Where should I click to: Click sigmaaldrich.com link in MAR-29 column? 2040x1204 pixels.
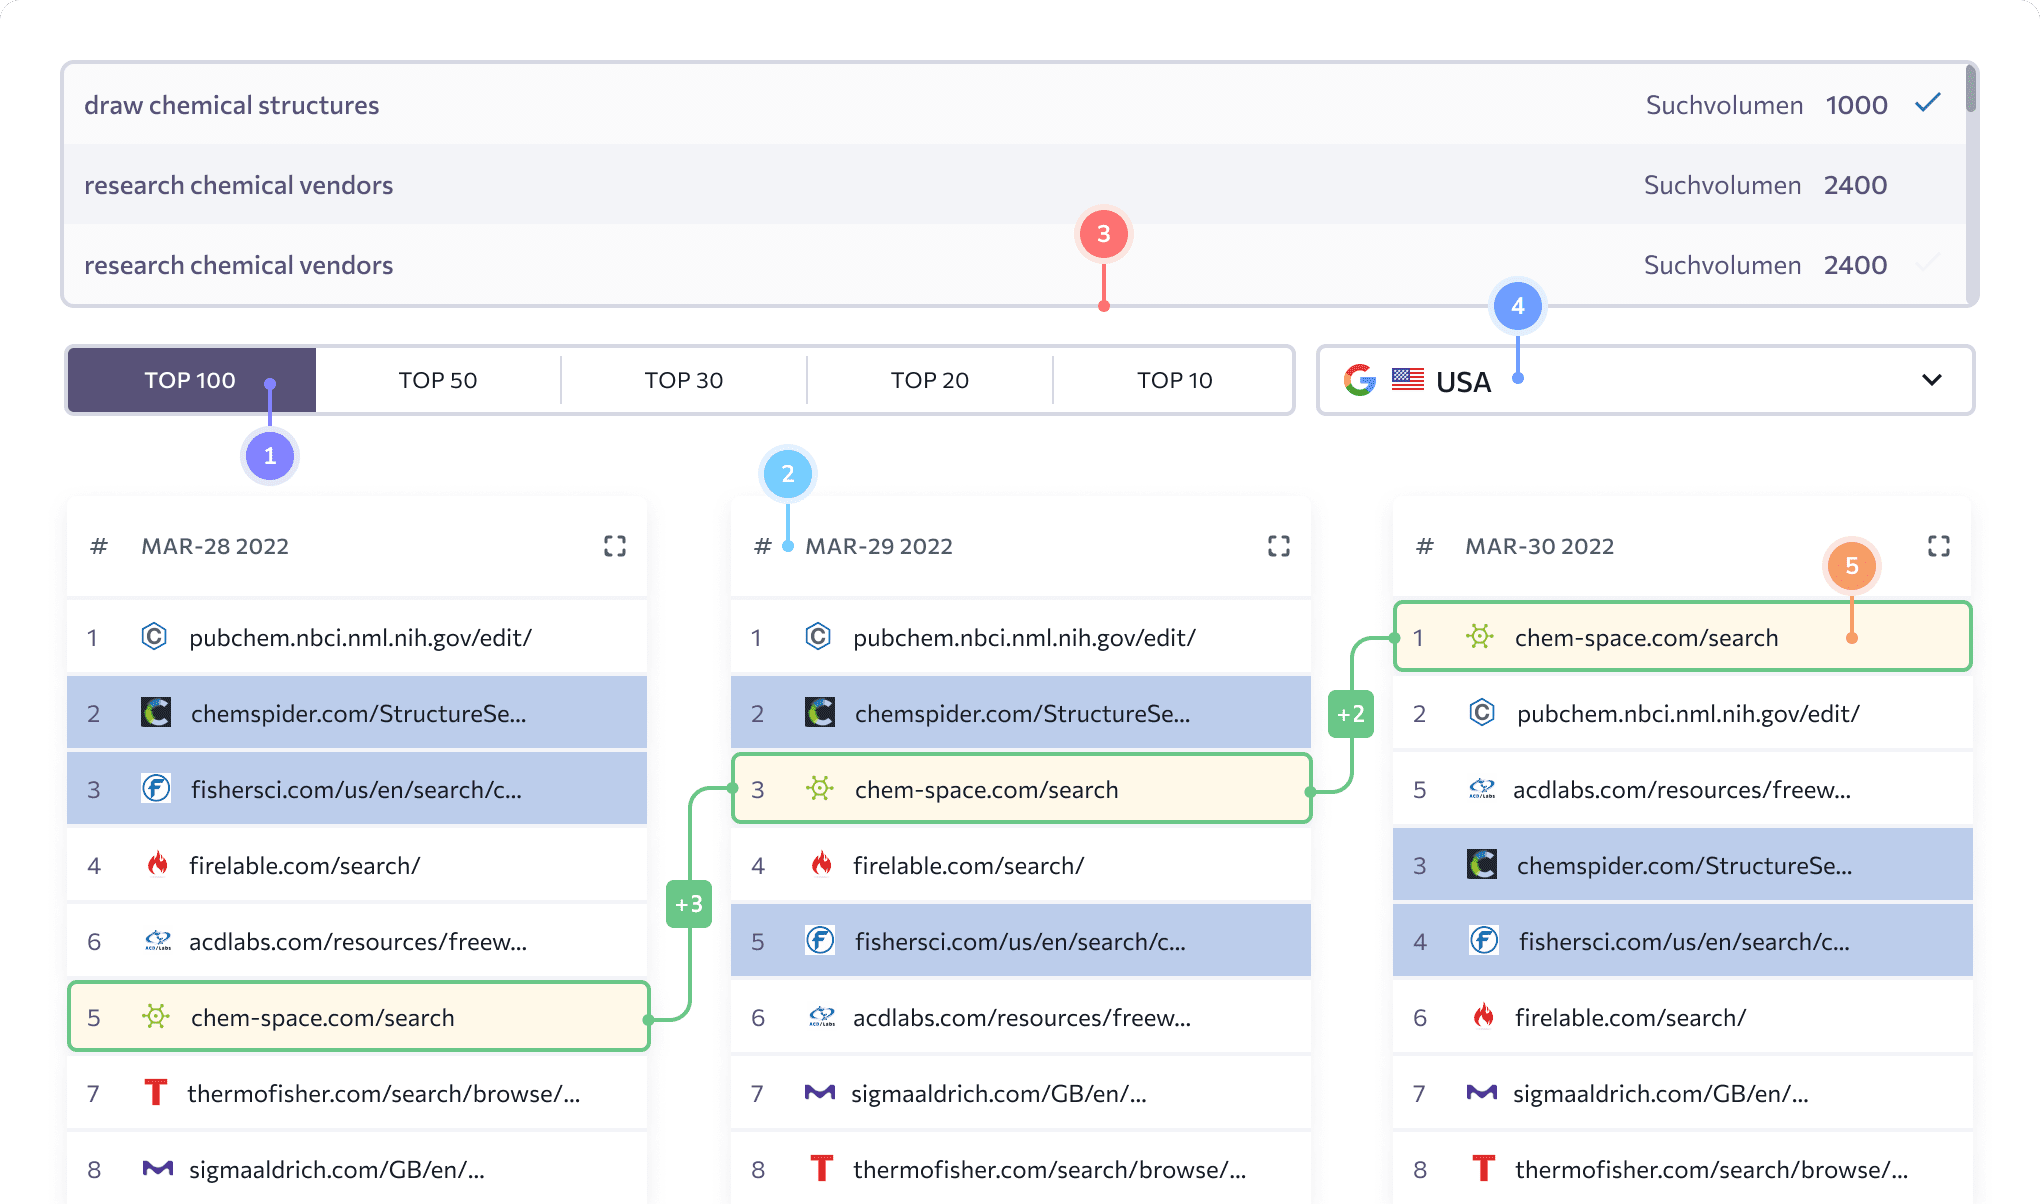[x=998, y=1094]
